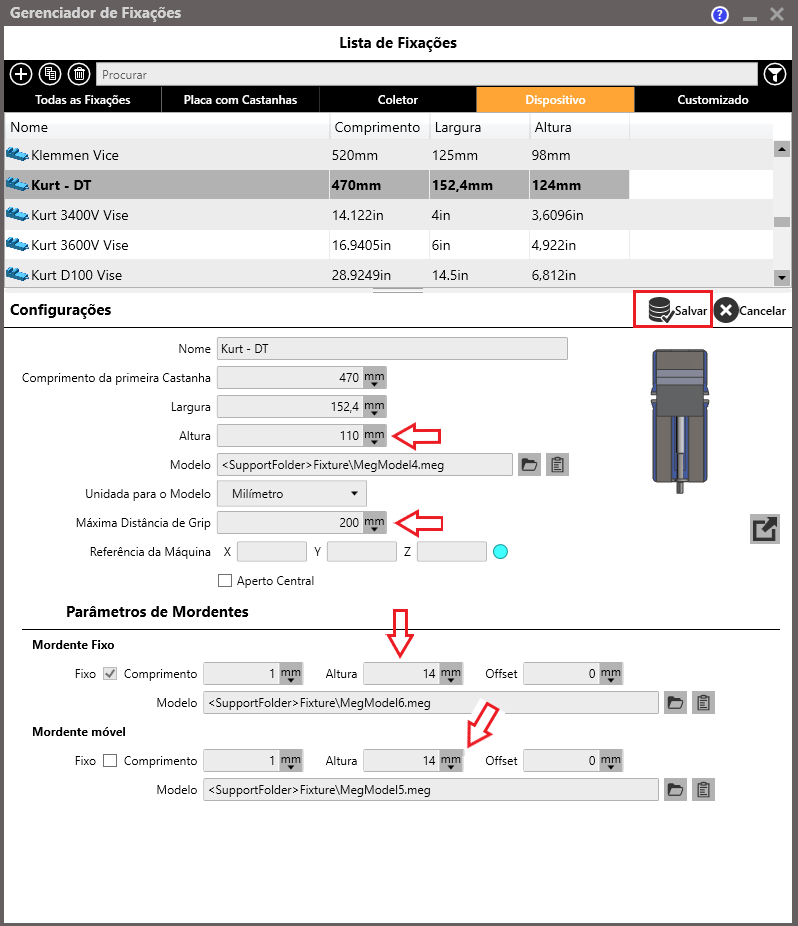Click the fixture list scrollbar thumb
This screenshot has height=926, width=798.
782,222
